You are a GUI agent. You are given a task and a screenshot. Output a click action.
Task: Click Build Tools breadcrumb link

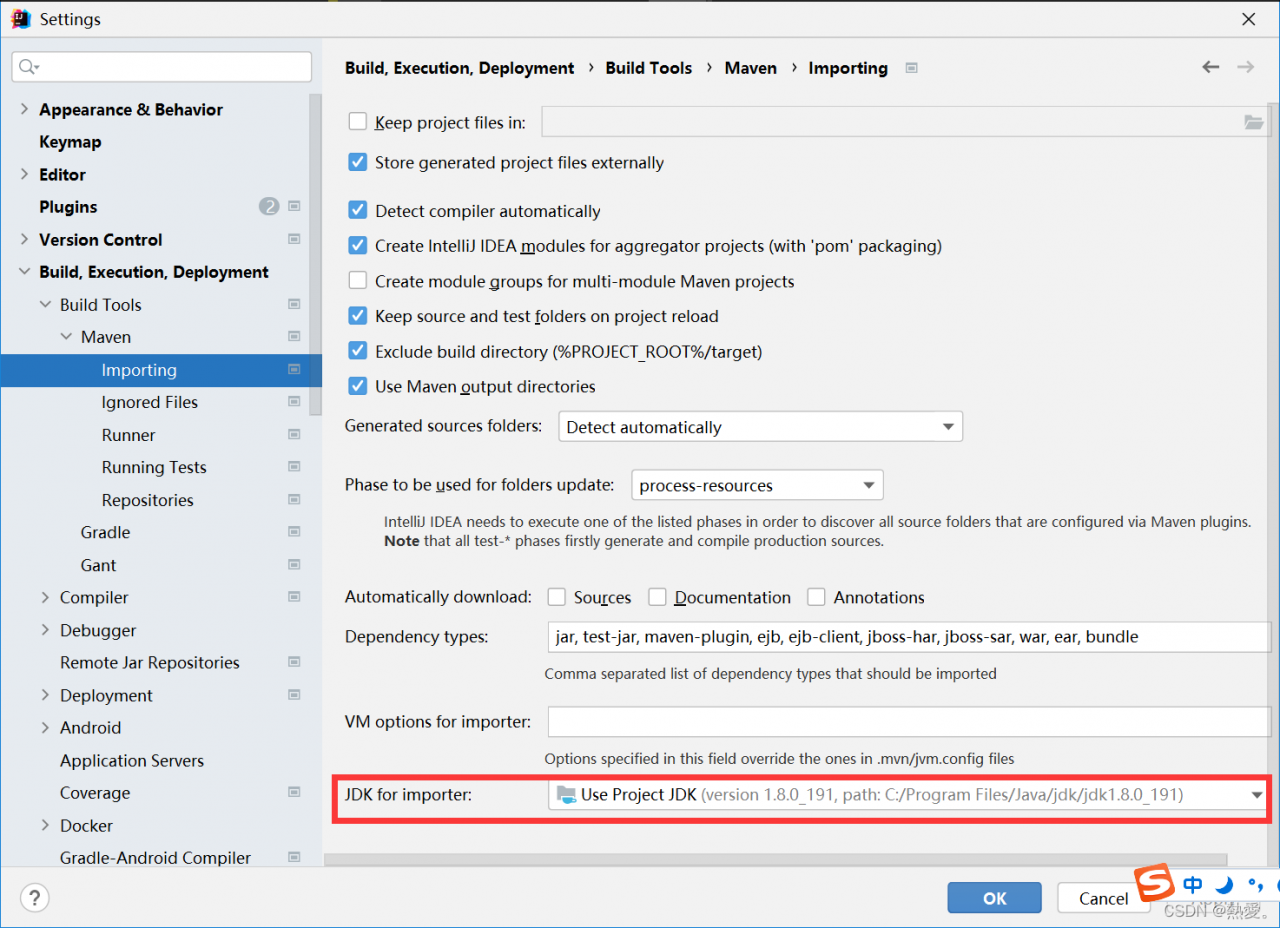click(648, 68)
